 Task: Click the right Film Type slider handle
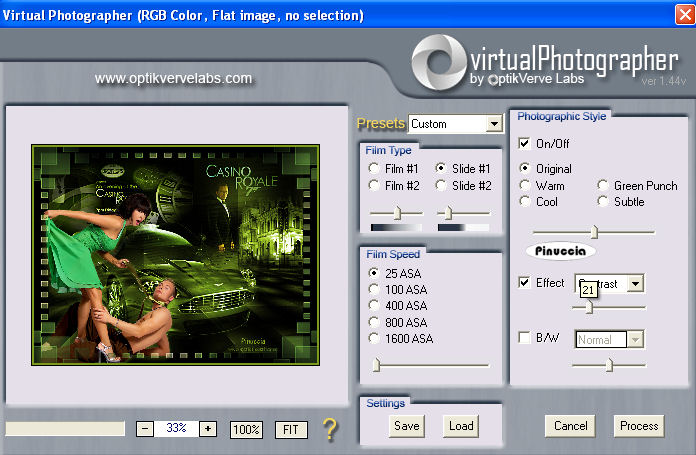point(448,213)
